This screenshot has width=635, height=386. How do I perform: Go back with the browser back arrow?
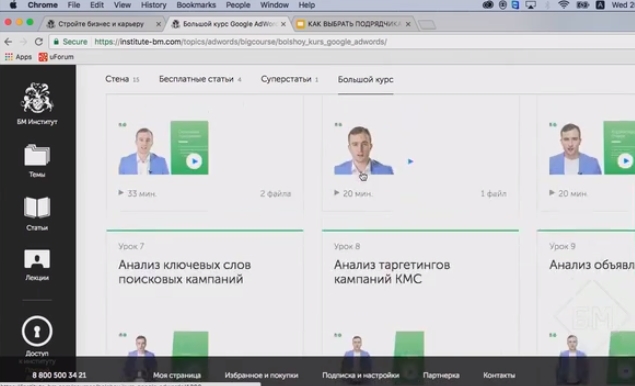(x=8, y=42)
